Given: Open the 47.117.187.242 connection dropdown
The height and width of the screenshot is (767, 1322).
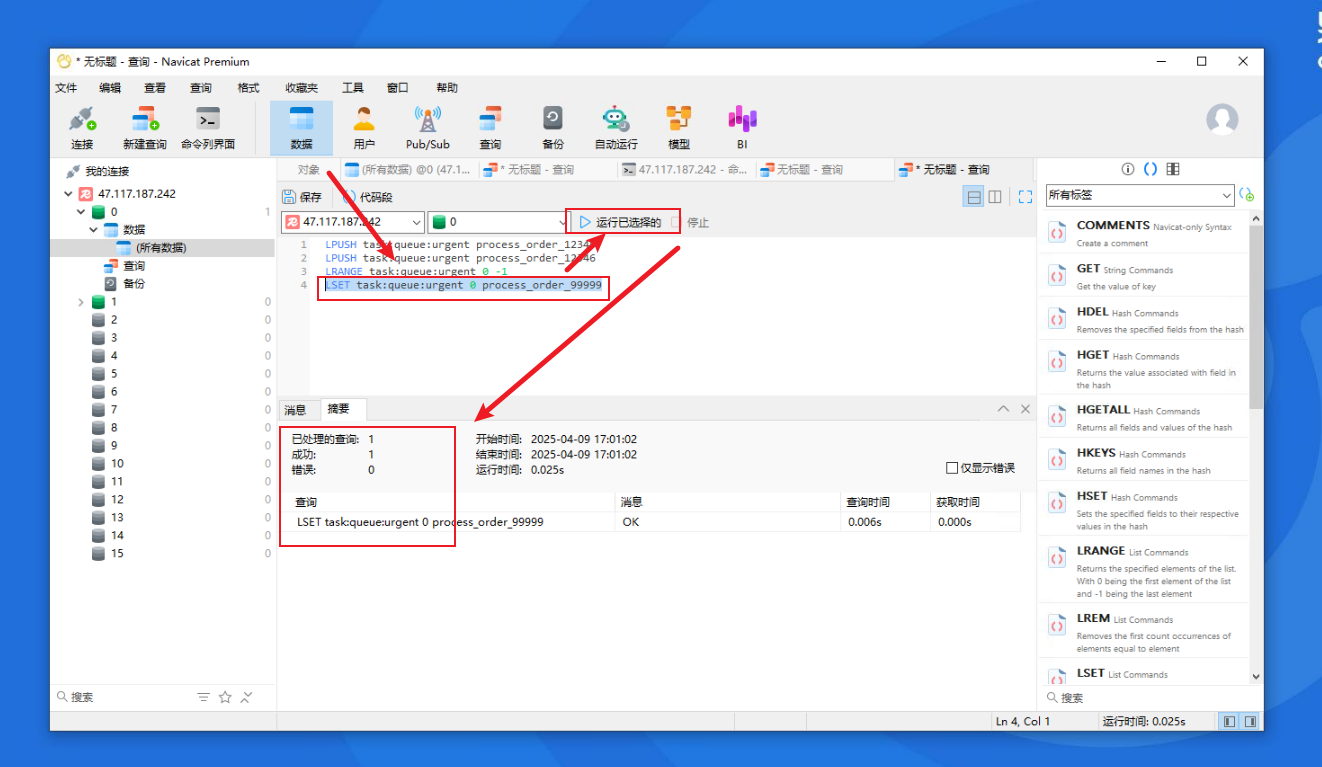Looking at the screenshot, I should point(353,222).
